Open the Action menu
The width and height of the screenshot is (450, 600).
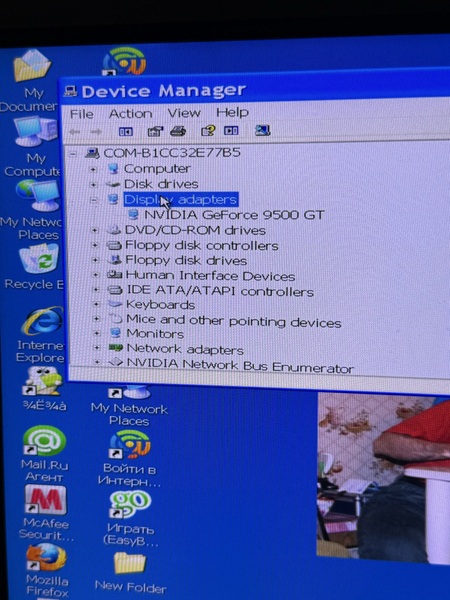130,114
